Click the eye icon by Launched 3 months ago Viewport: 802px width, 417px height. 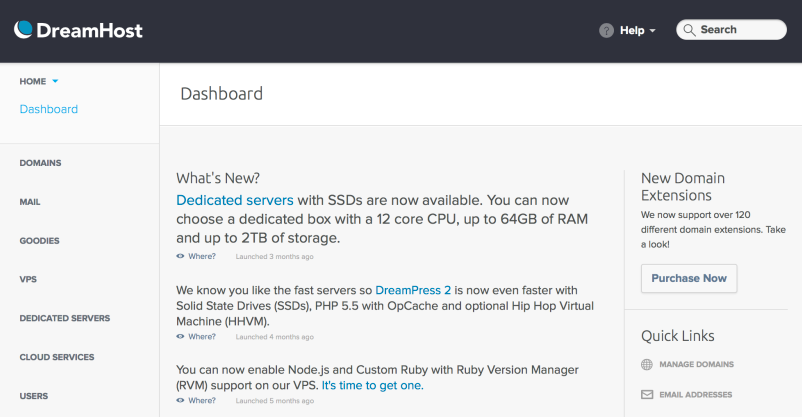click(180, 256)
